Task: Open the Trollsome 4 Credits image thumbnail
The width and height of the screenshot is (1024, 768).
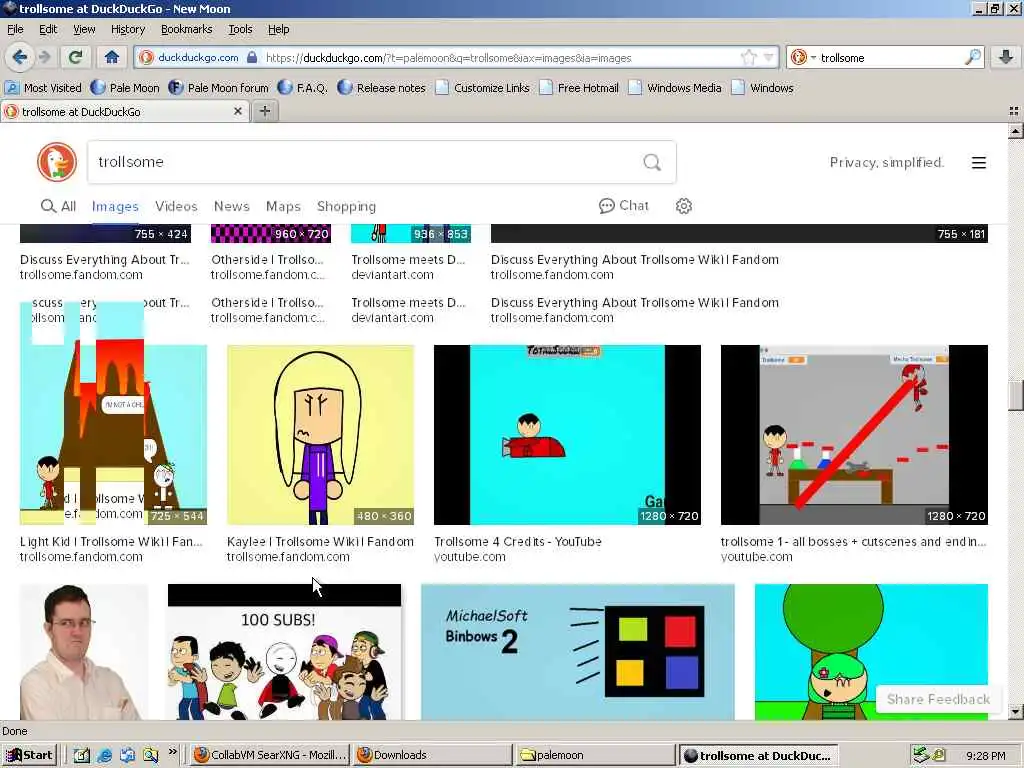Action: [567, 434]
